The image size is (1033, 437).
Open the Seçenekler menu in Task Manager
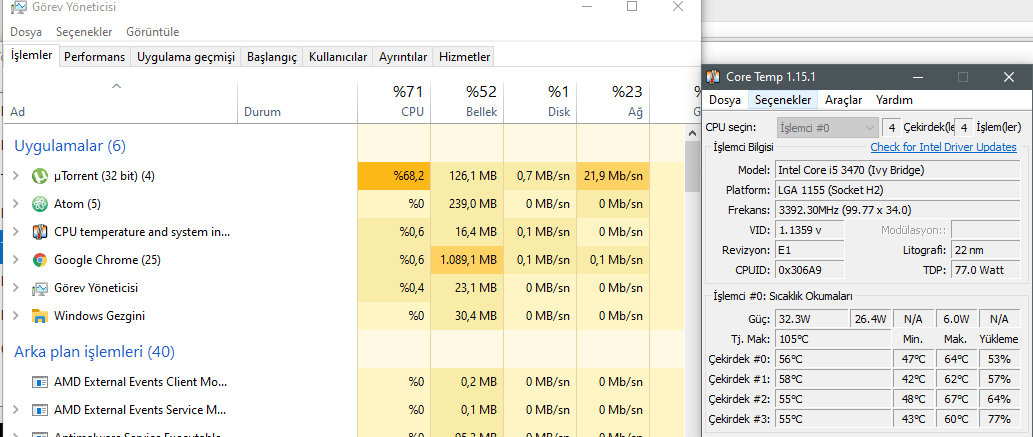click(84, 32)
